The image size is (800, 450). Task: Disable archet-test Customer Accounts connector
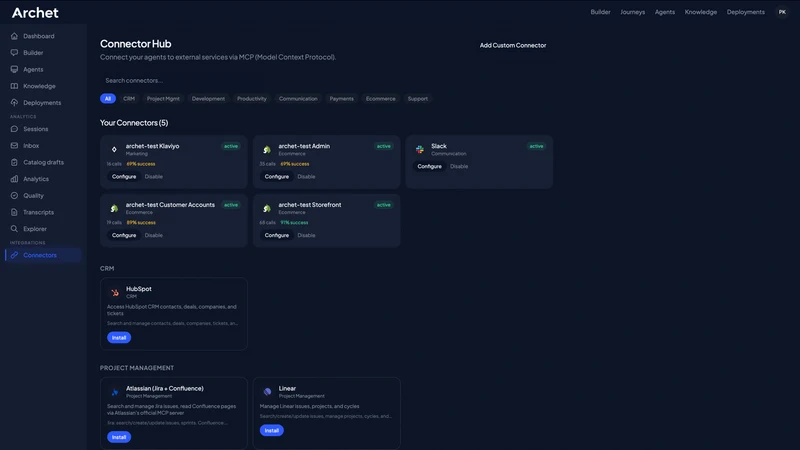tap(154, 235)
